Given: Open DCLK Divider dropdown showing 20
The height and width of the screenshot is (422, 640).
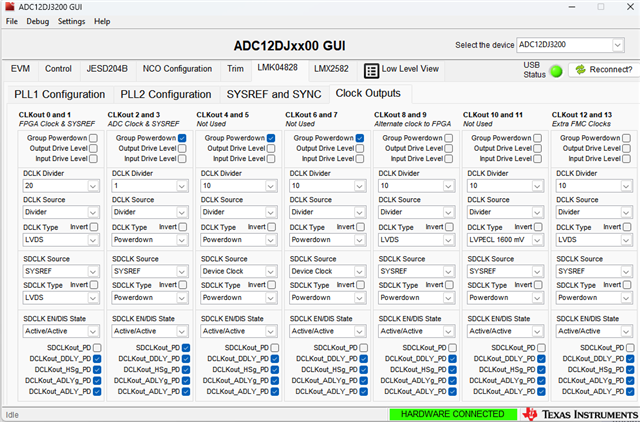Looking at the screenshot, I should click(61, 186).
